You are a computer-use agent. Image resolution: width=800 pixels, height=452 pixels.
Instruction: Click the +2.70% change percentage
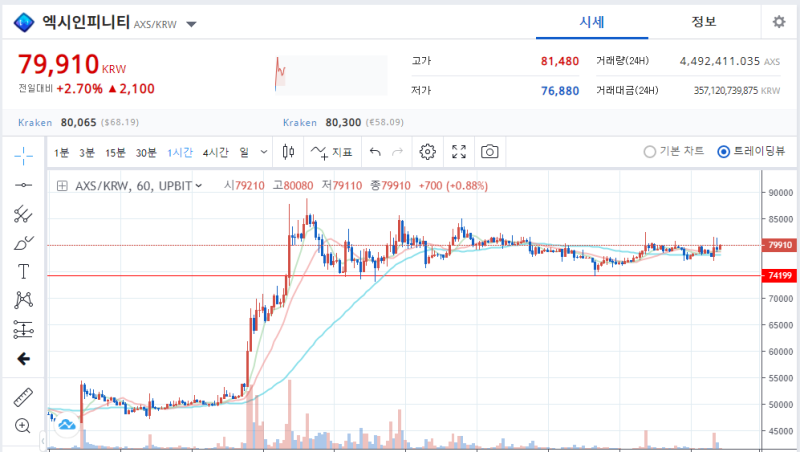80,89
